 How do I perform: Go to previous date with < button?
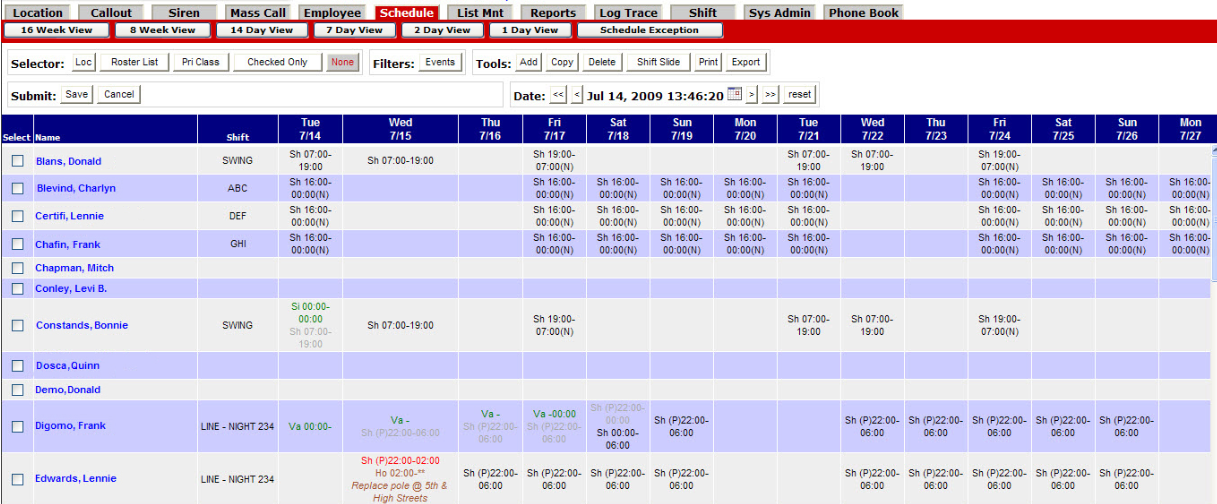pos(577,94)
